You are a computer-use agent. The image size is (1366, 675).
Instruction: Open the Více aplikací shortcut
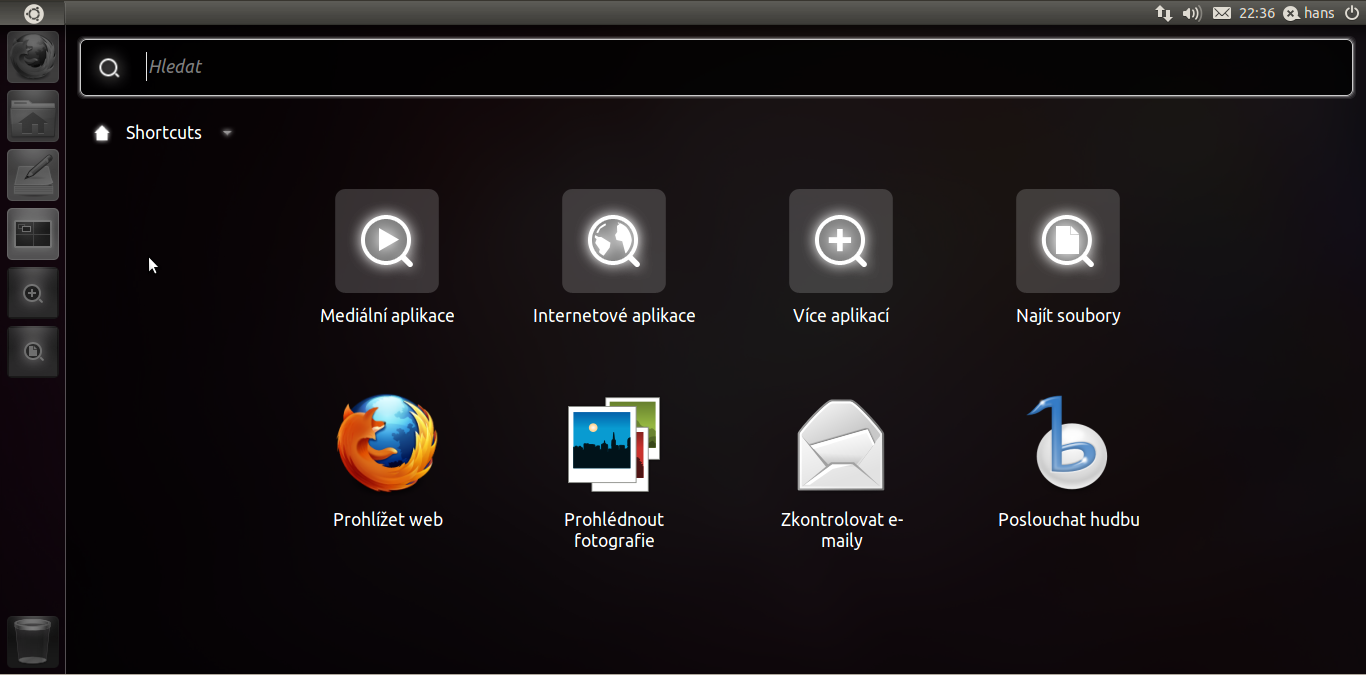pyautogui.click(x=841, y=241)
